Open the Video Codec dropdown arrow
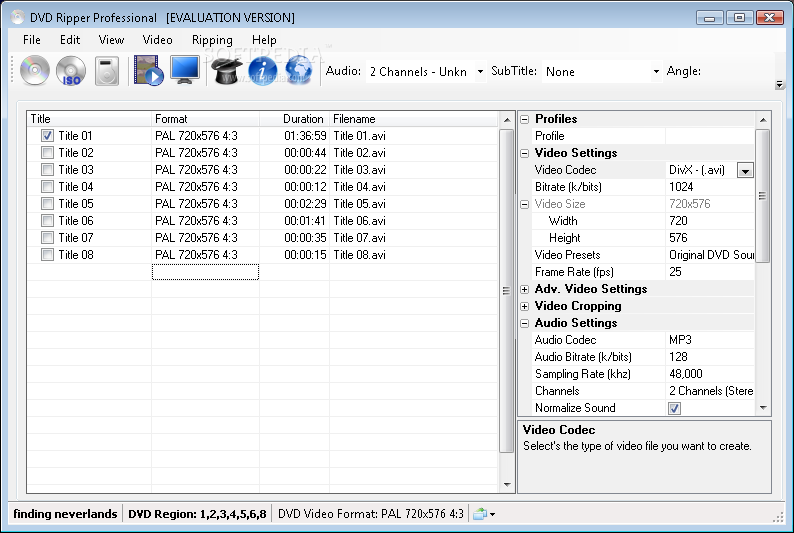The width and height of the screenshot is (794, 533). [745, 170]
